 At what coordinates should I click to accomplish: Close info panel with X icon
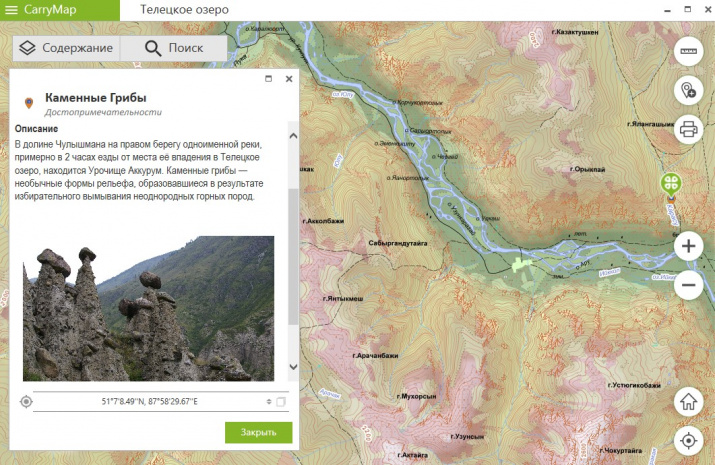pos(289,78)
